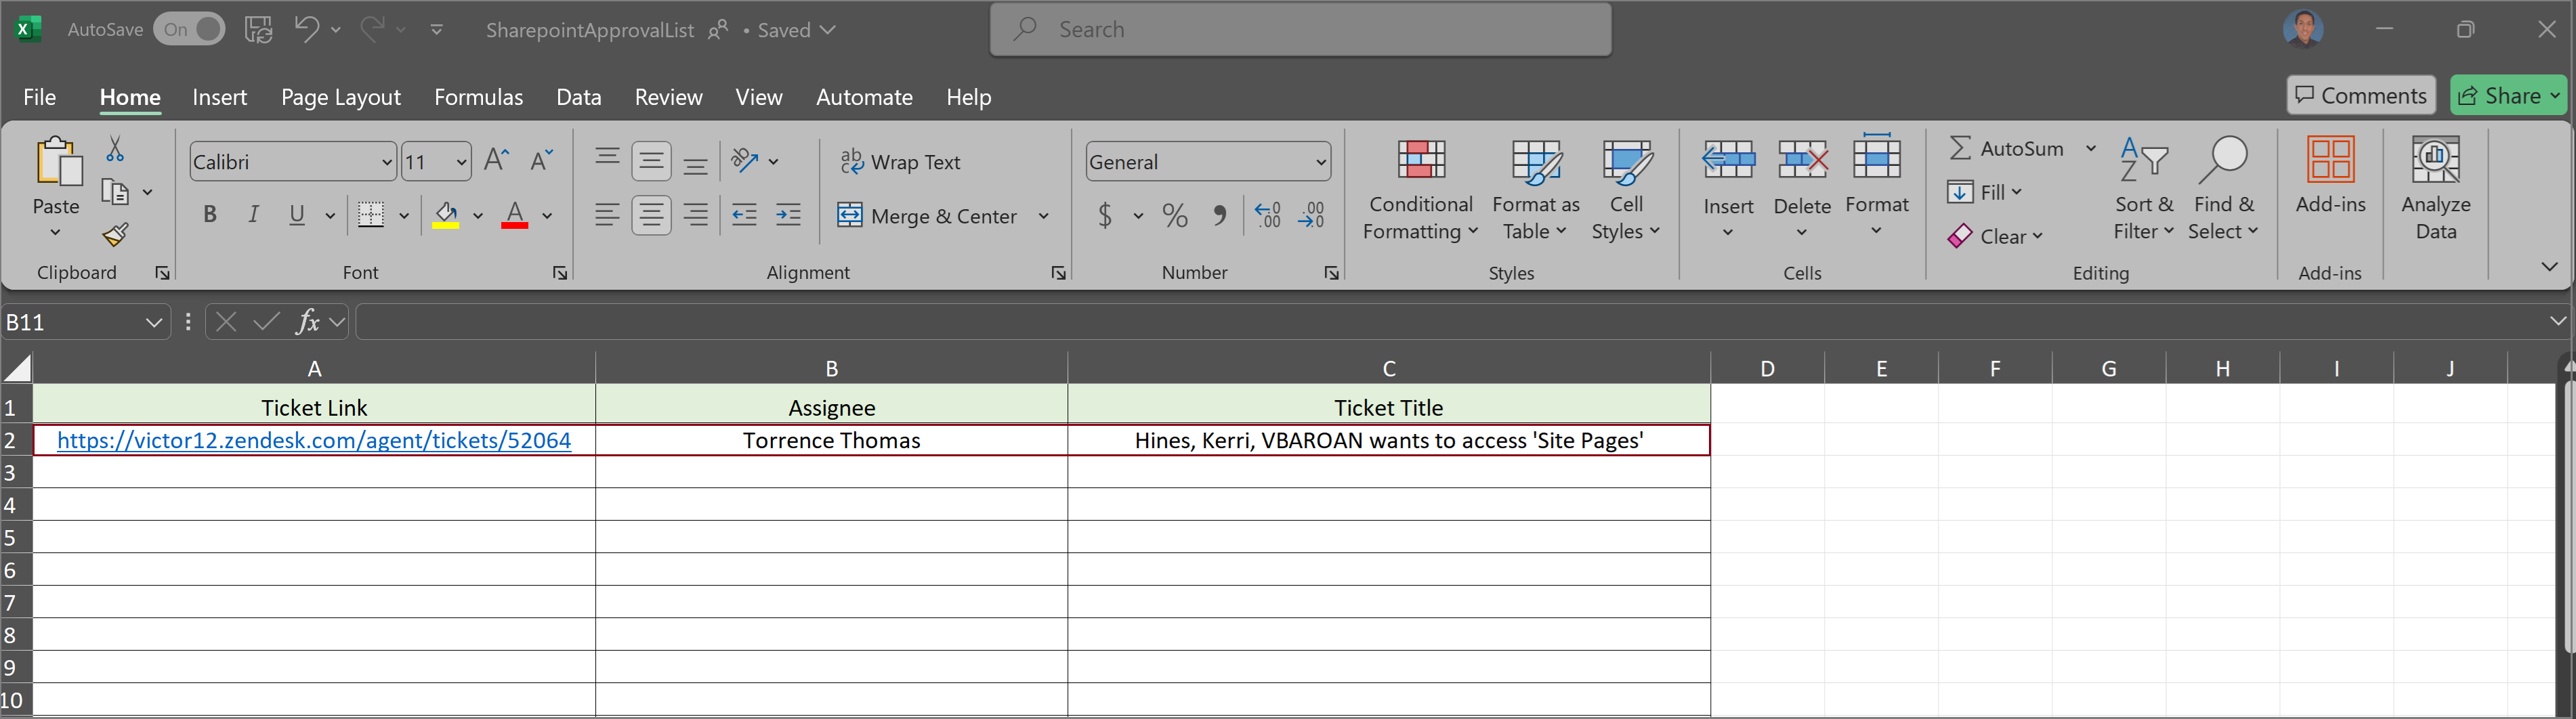Select column C header
The image size is (2576, 719).
pos(1388,368)
